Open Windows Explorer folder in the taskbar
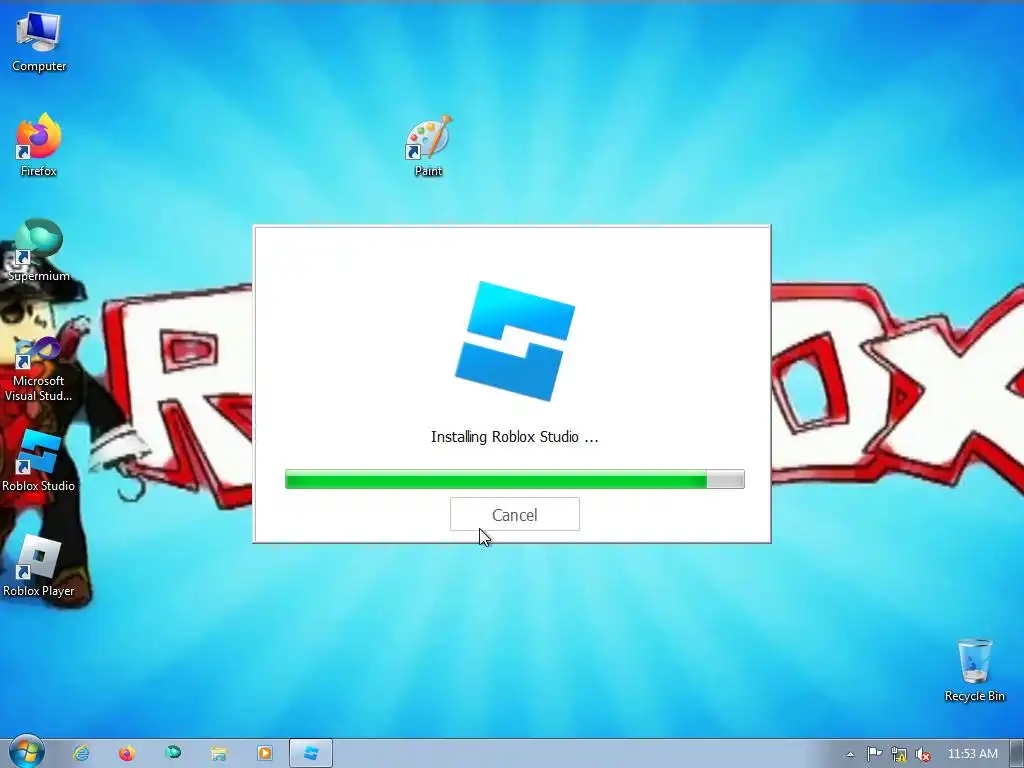1024x768 pixels. (219, 754)
